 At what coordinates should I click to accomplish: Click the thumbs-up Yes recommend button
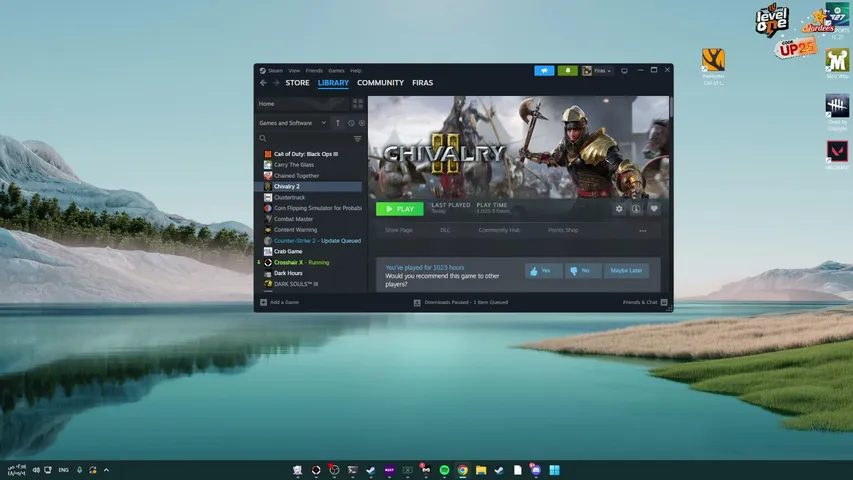click(x=543, y=270)
